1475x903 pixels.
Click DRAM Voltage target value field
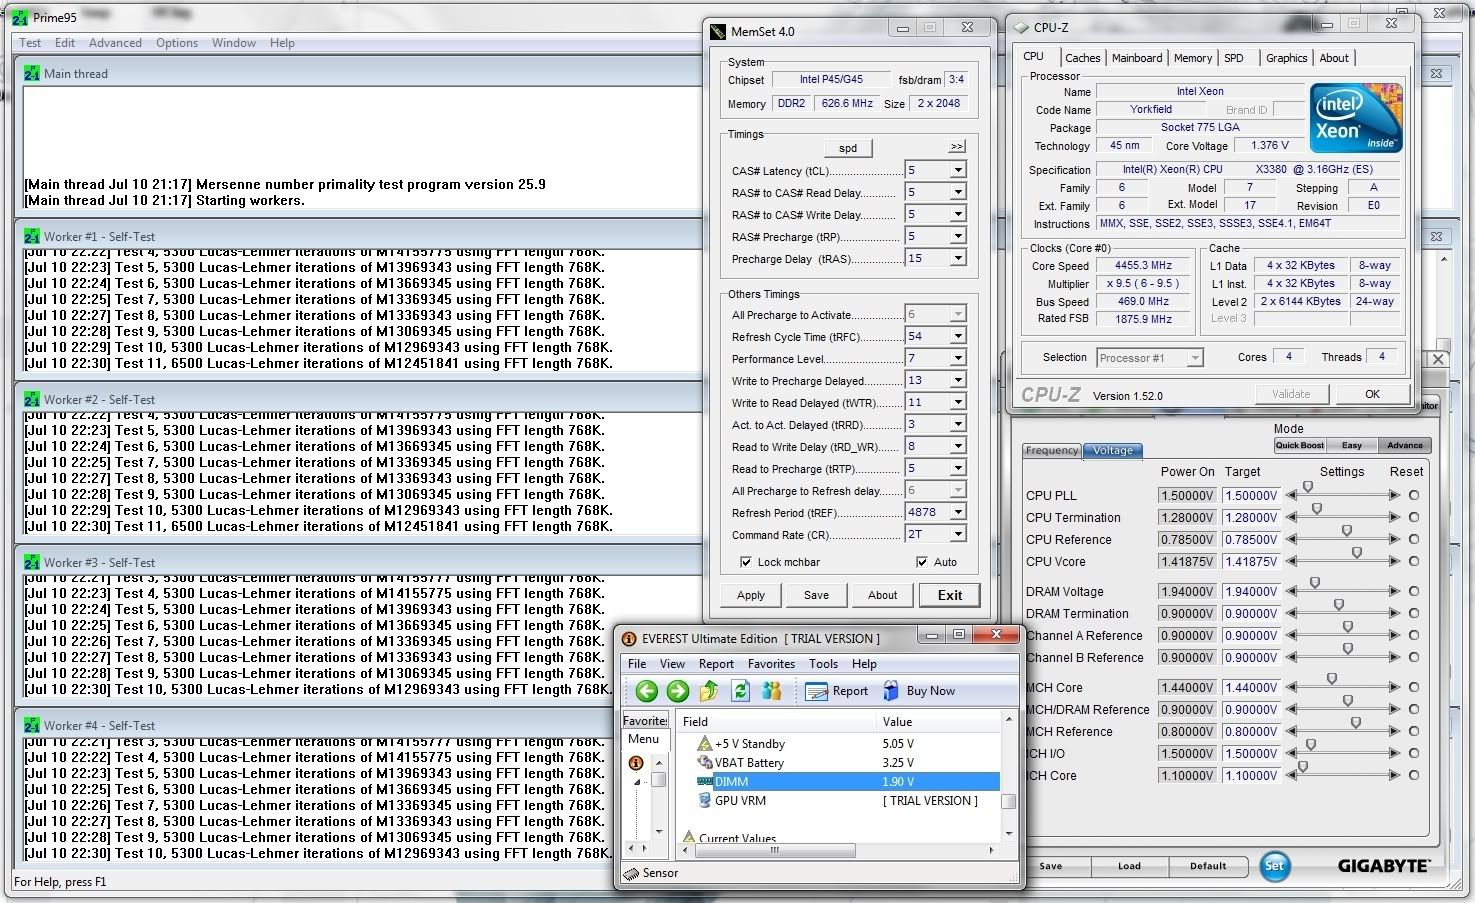coord(1250,591)
